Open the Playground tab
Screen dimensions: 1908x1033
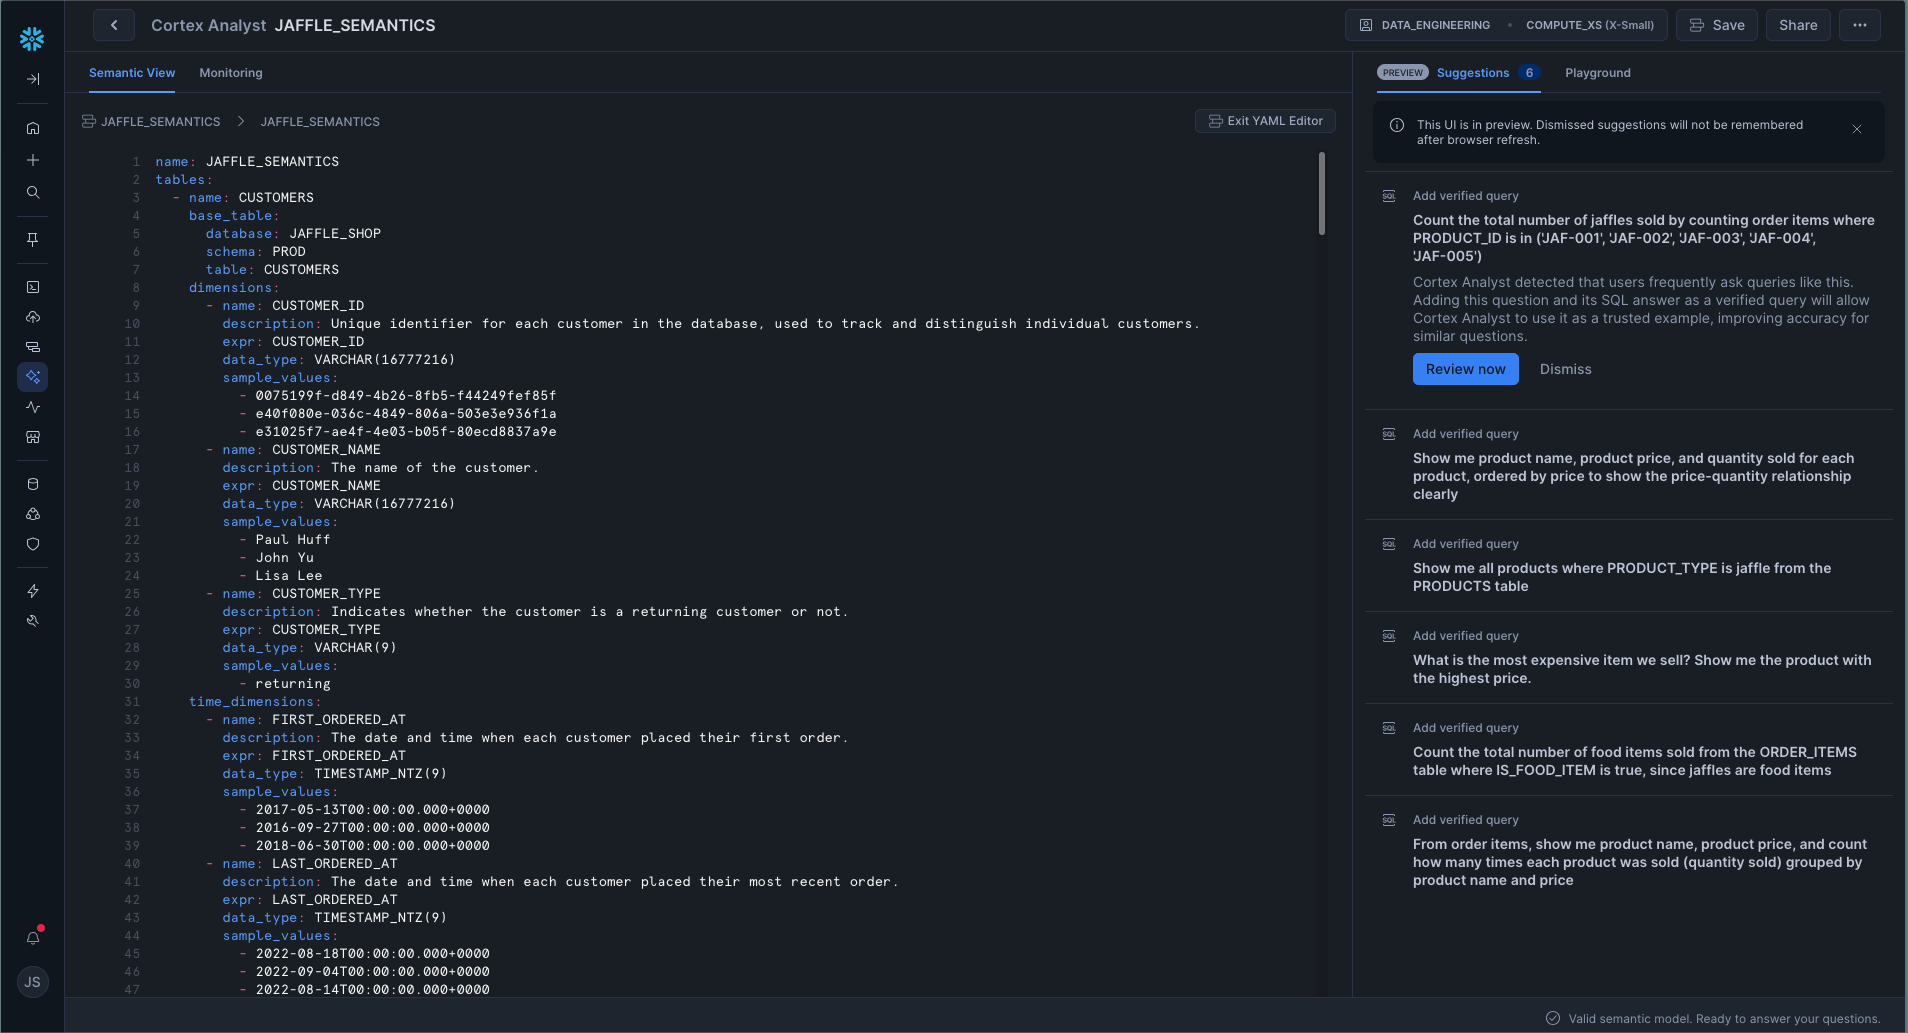1598,73
